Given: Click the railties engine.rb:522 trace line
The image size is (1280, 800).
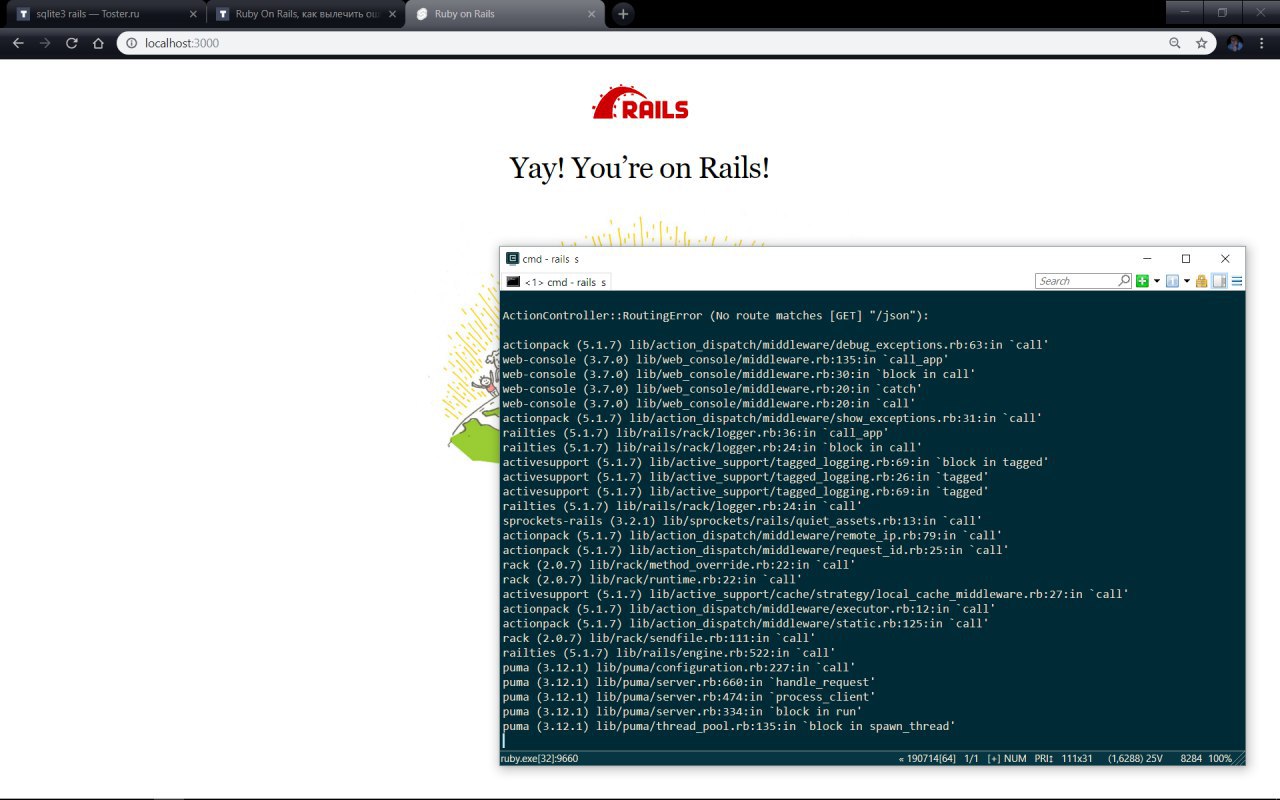Looking at the screenshot, I should pos(669,653).
